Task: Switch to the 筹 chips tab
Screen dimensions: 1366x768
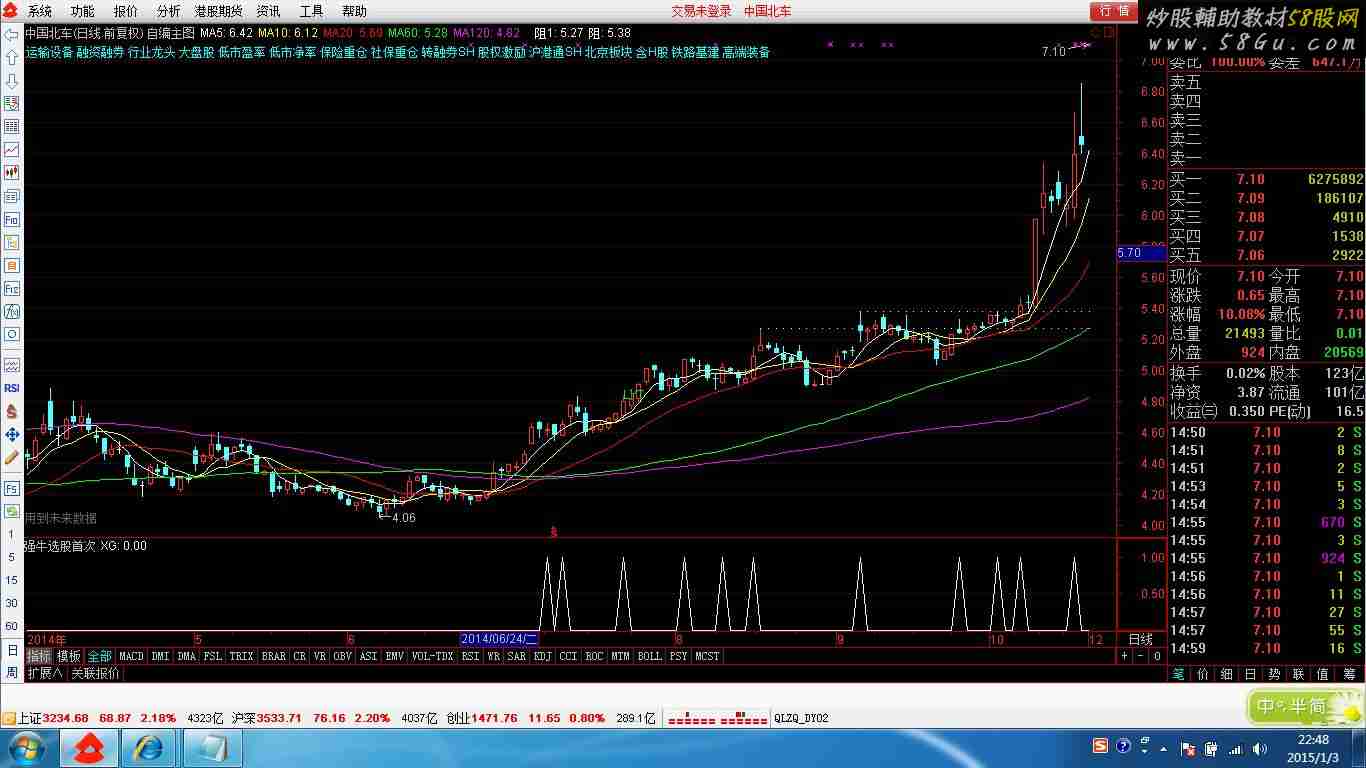Action: point(1347,674)
